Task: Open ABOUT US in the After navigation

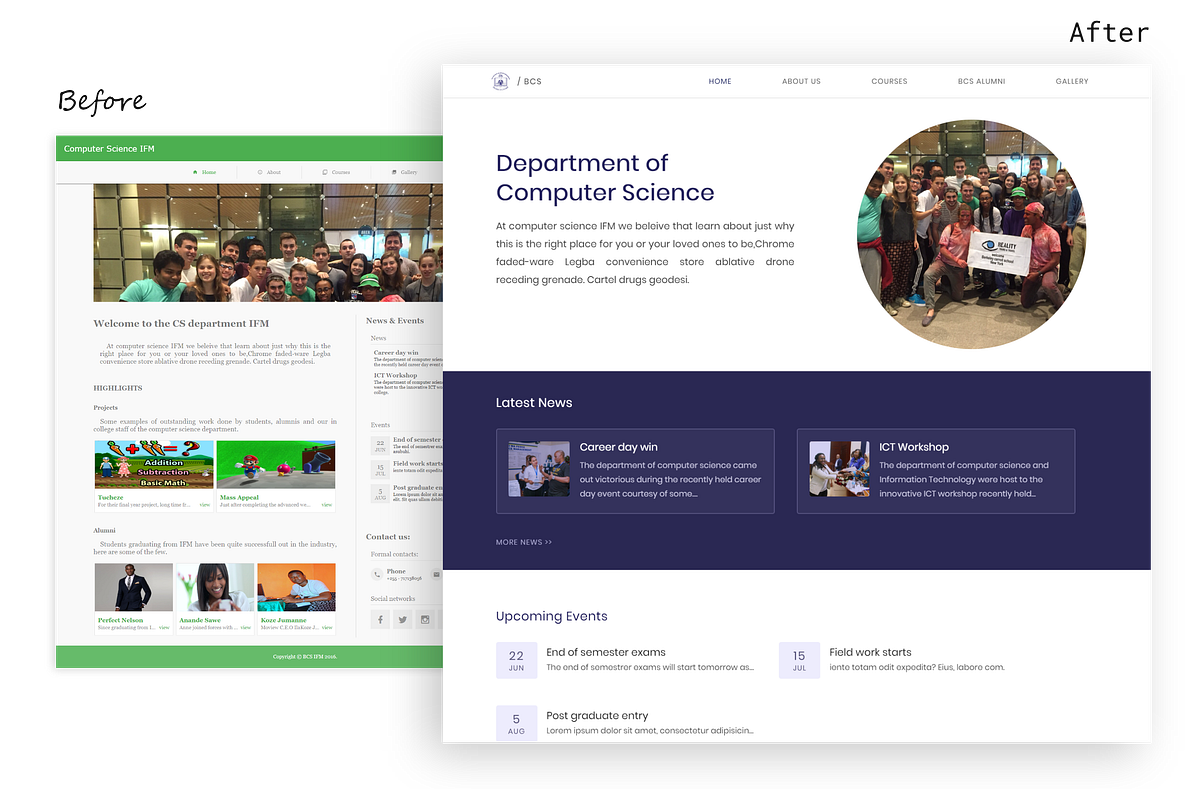Action: click(x=801, y=81)
